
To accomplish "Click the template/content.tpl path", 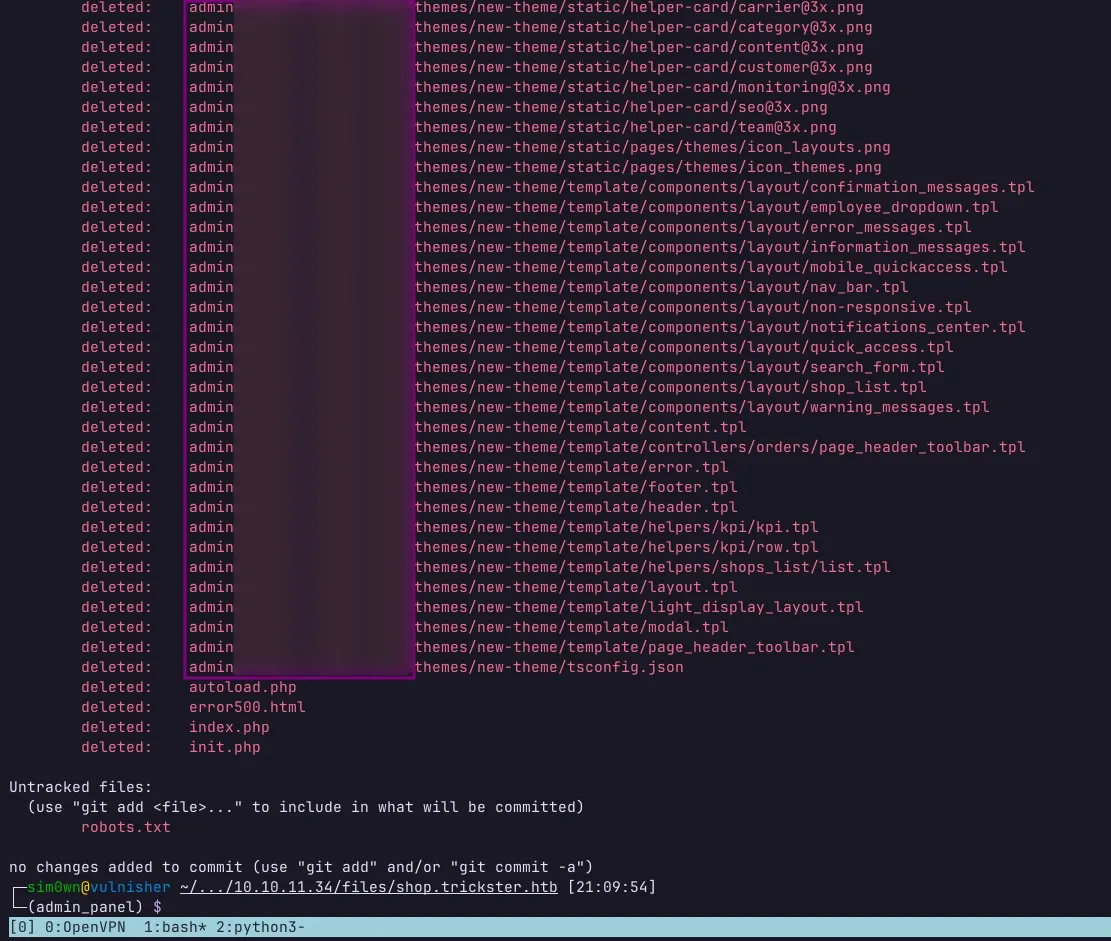I will tap(580, 427).
